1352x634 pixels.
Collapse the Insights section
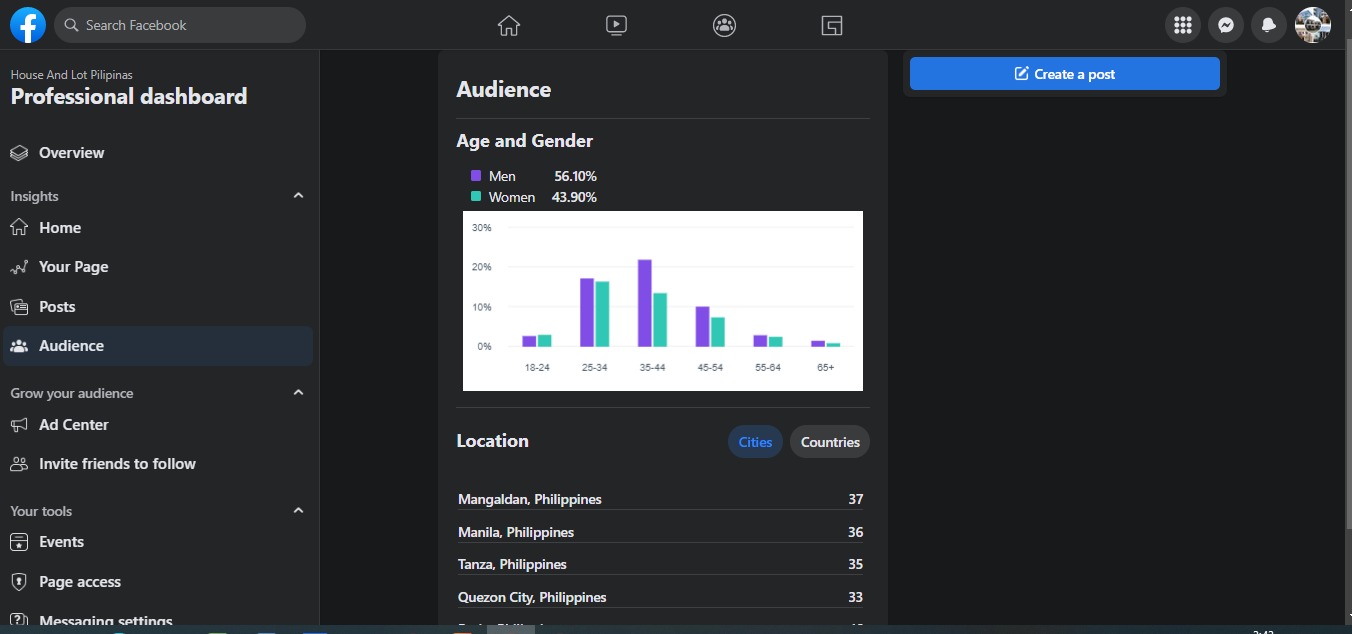[x=298, y=196]
